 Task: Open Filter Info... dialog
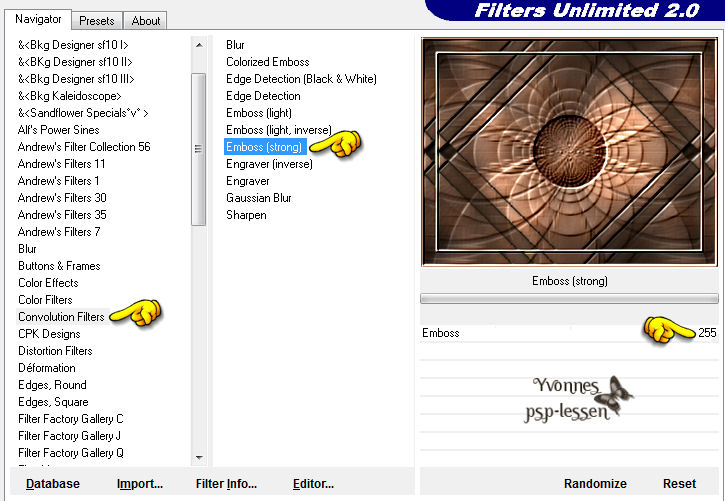tap(226, 483)
